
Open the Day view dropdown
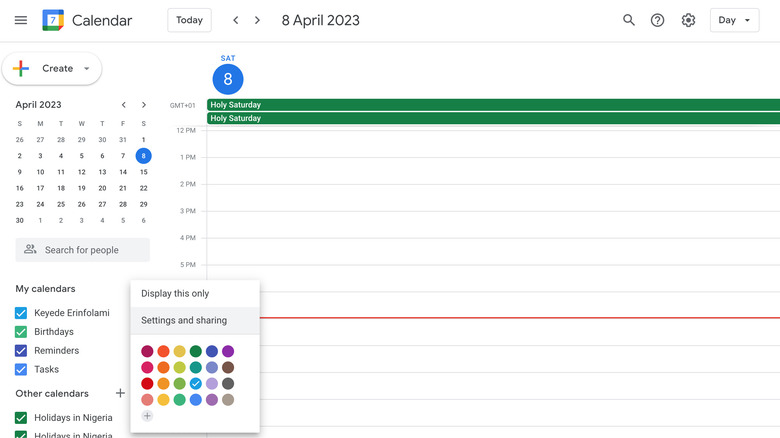(x=734, y=20)
